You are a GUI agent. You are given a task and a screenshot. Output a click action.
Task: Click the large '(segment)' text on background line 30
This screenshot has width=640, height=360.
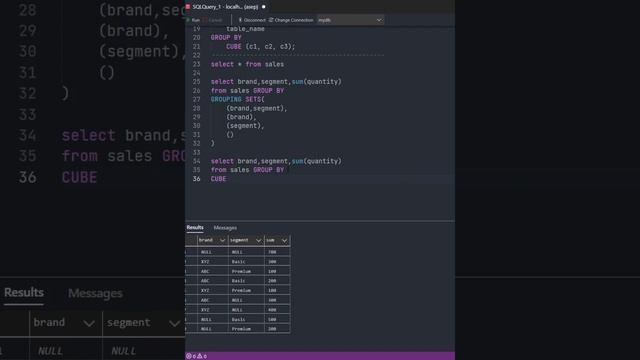pos(139,52)
